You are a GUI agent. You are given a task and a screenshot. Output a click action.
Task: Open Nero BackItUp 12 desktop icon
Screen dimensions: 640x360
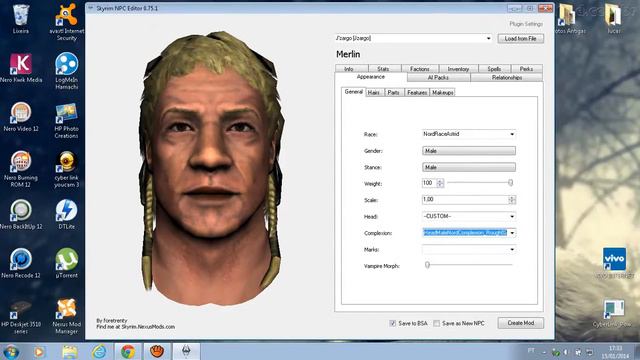21,214
